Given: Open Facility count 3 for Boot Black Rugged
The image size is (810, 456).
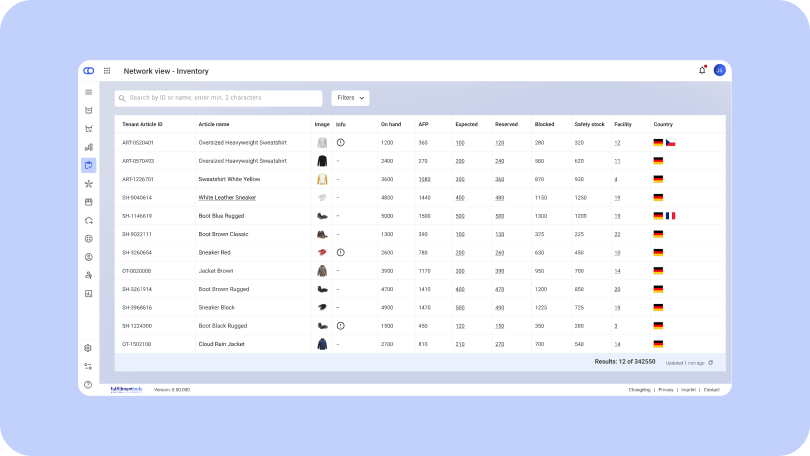Looking at the screenshot, I should (616, 326).
